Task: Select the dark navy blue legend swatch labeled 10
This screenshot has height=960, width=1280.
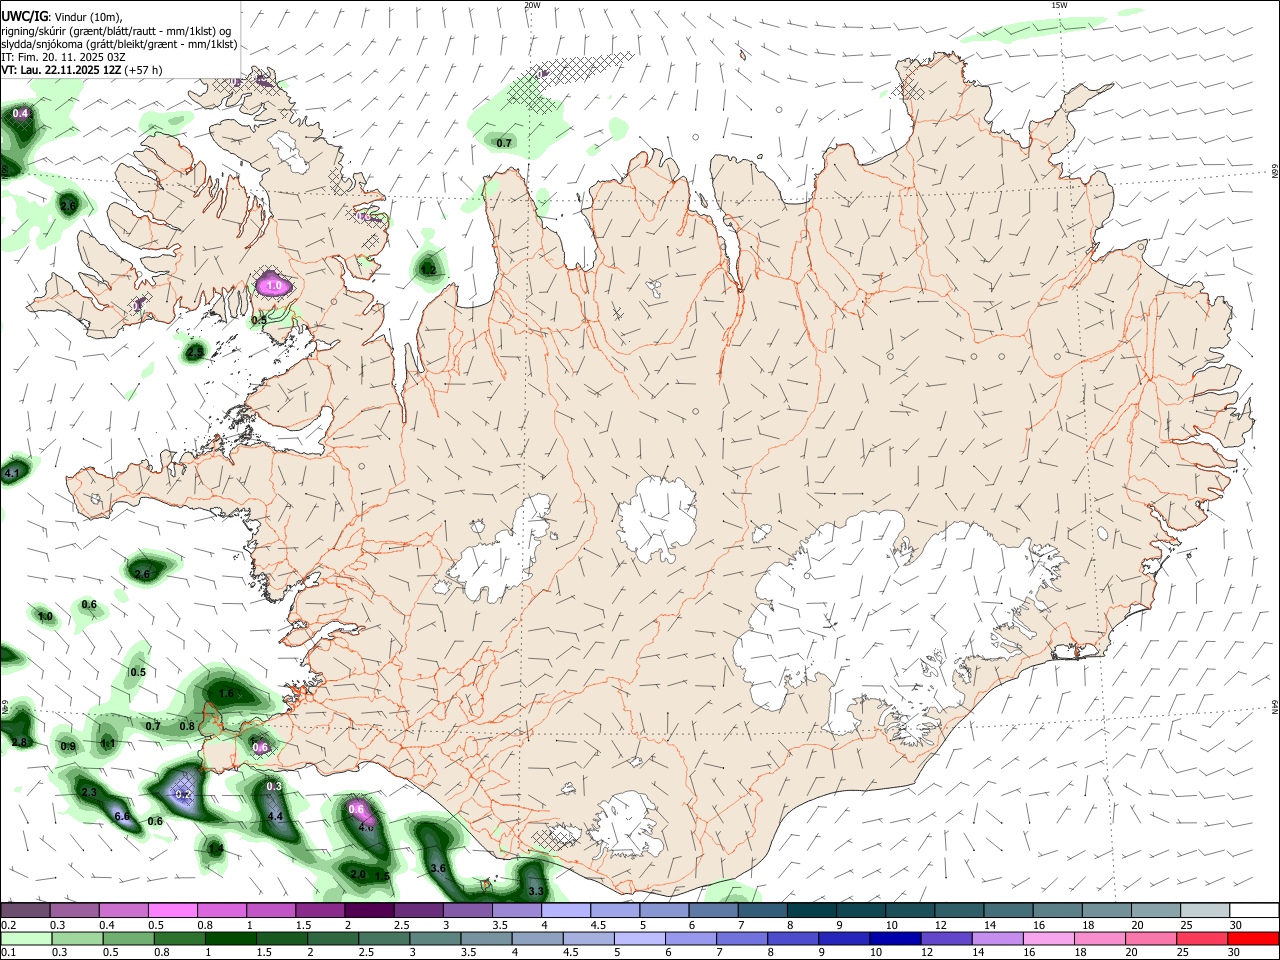Action: click(893, 938)
